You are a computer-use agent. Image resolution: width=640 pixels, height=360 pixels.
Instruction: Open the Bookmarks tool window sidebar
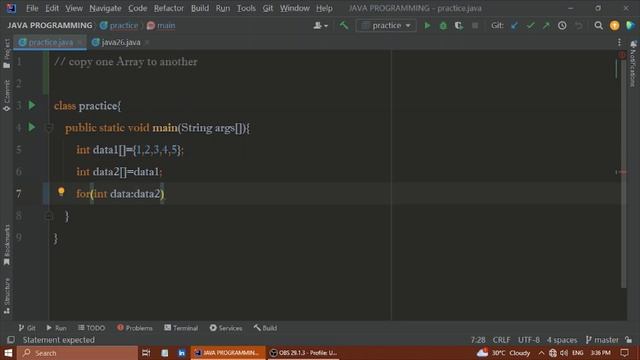pos(7,245)
